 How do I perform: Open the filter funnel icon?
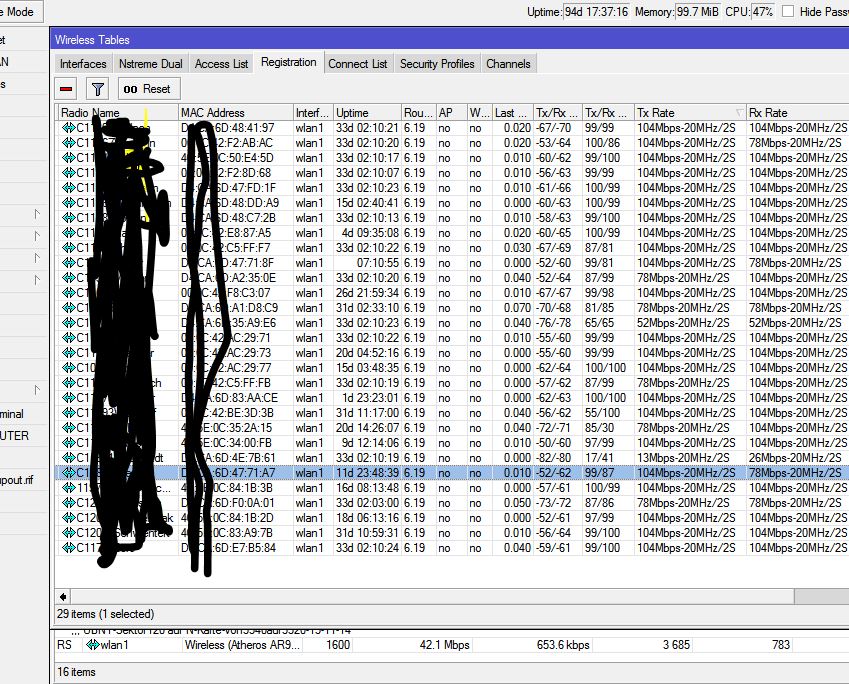(x=97, y=89)
